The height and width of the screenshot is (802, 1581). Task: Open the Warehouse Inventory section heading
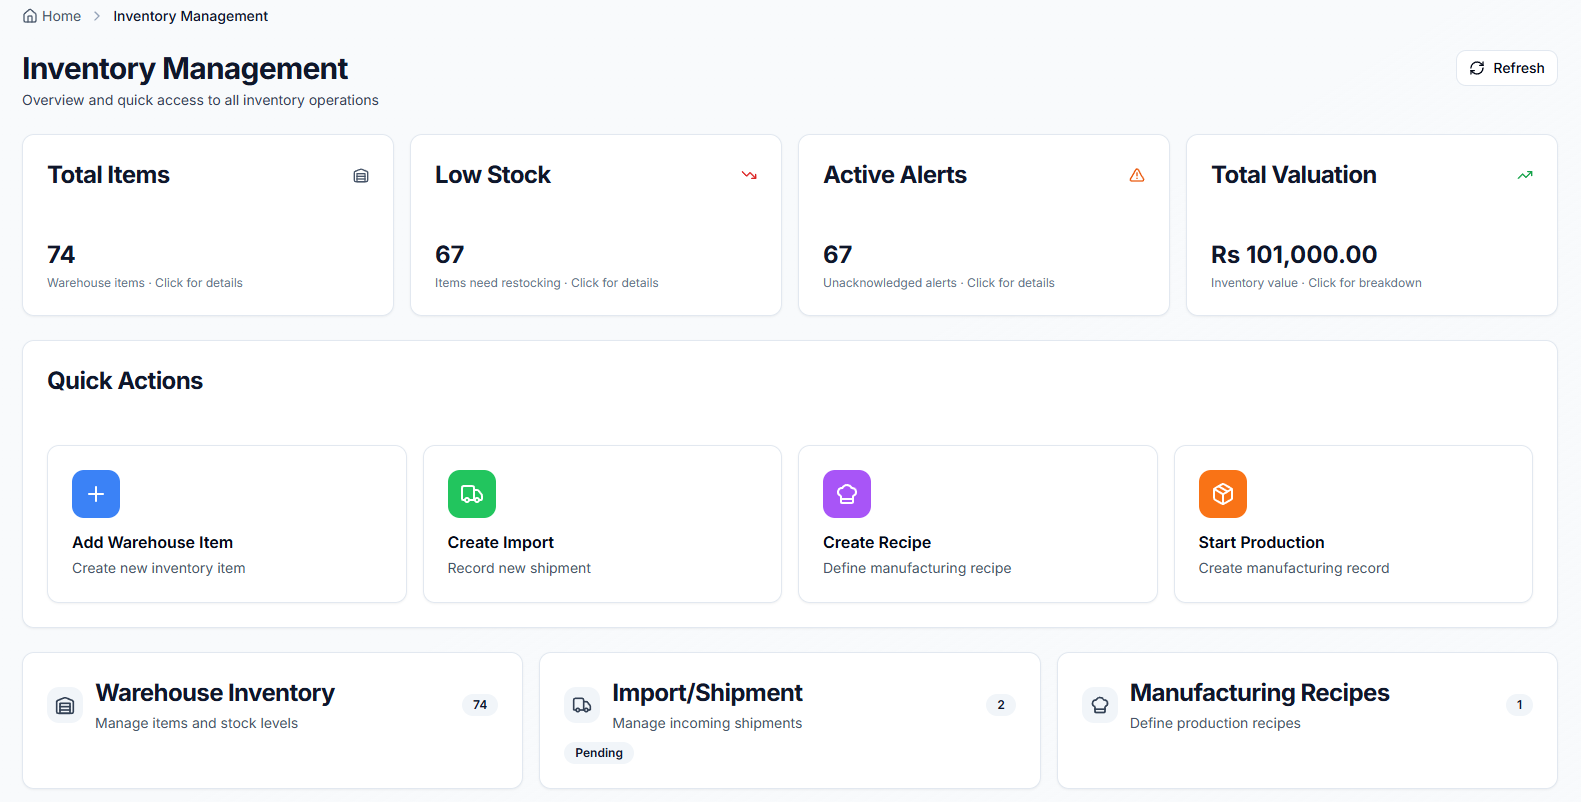point(215,693)
